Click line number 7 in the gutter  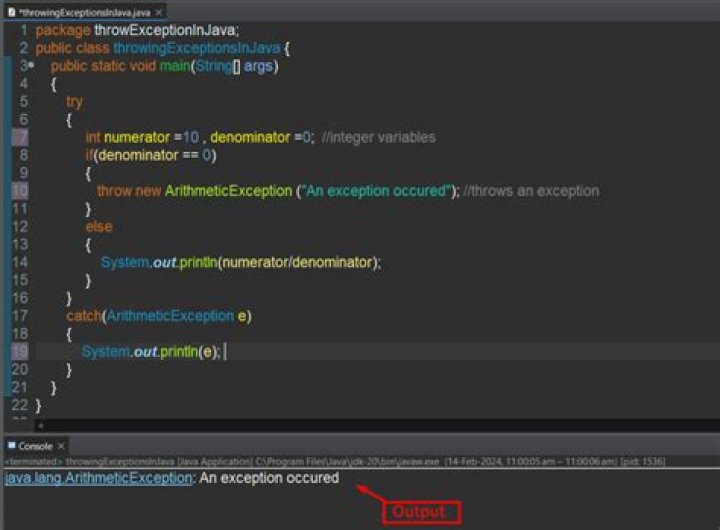pos(21,137)
